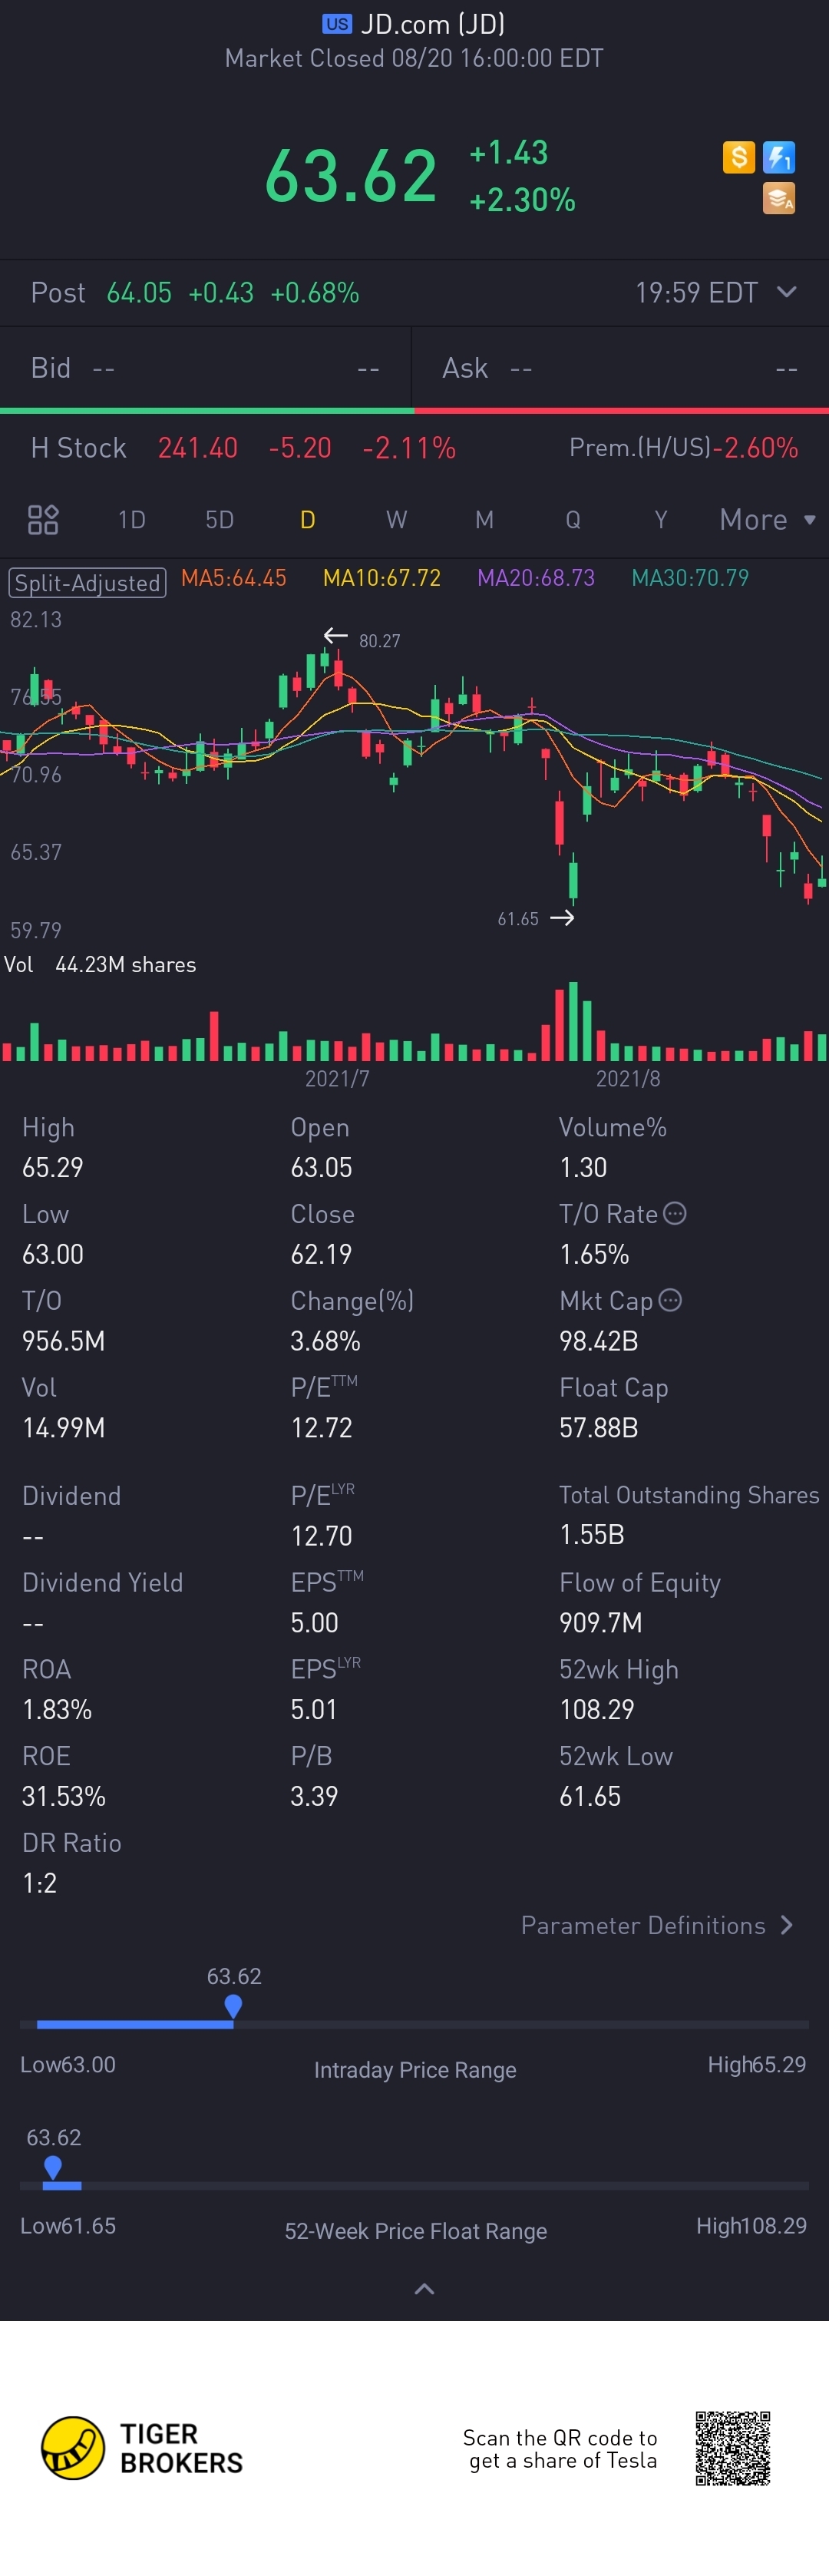The height and width of the screenshot is (2576, 829).
Task: Switch to the W weekly chart tab
Action: coord(396,520)
